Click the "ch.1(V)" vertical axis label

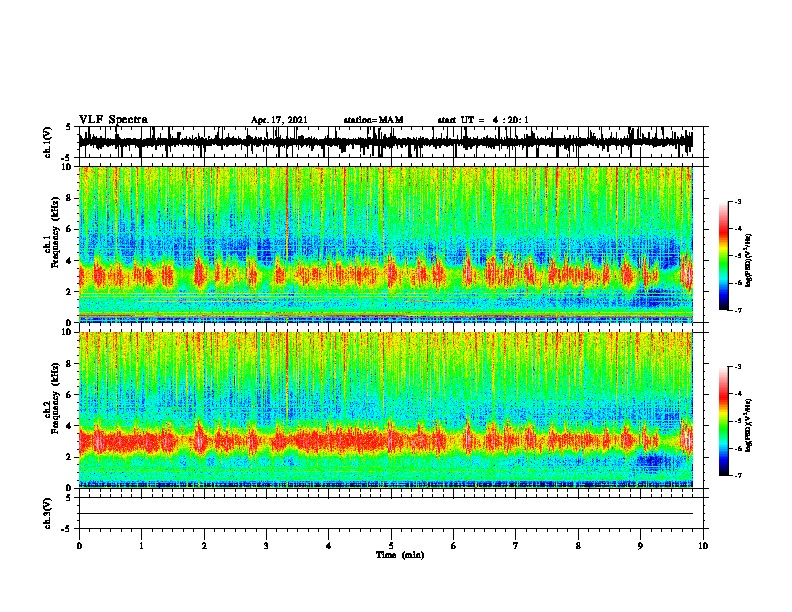[48, 142]
